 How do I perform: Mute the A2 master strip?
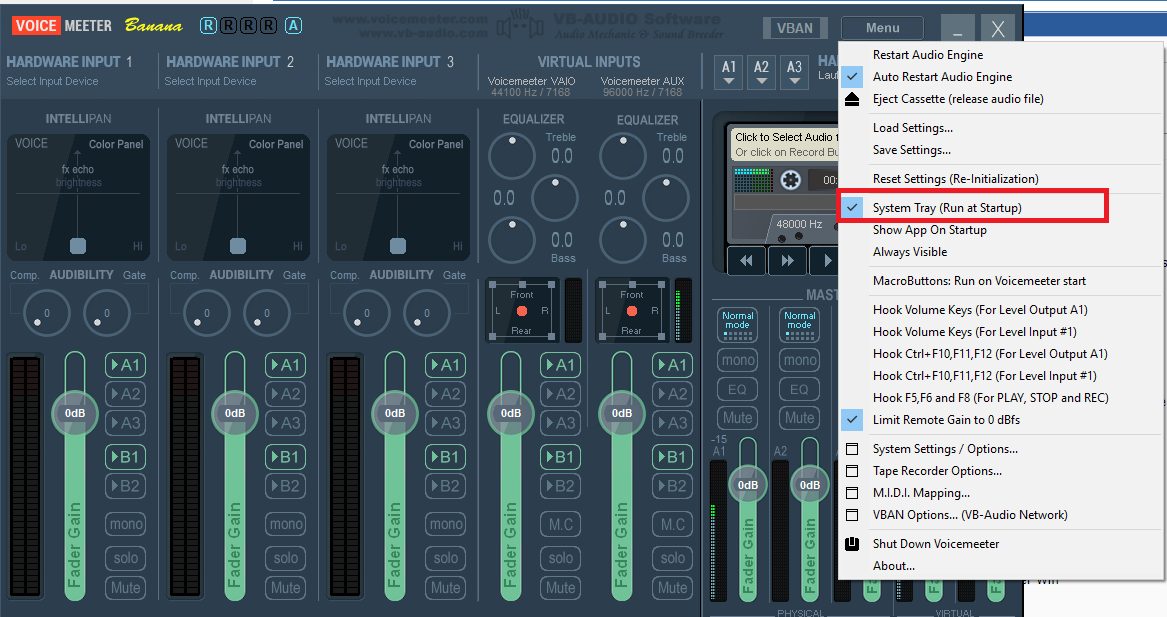[x=799, y=418]
